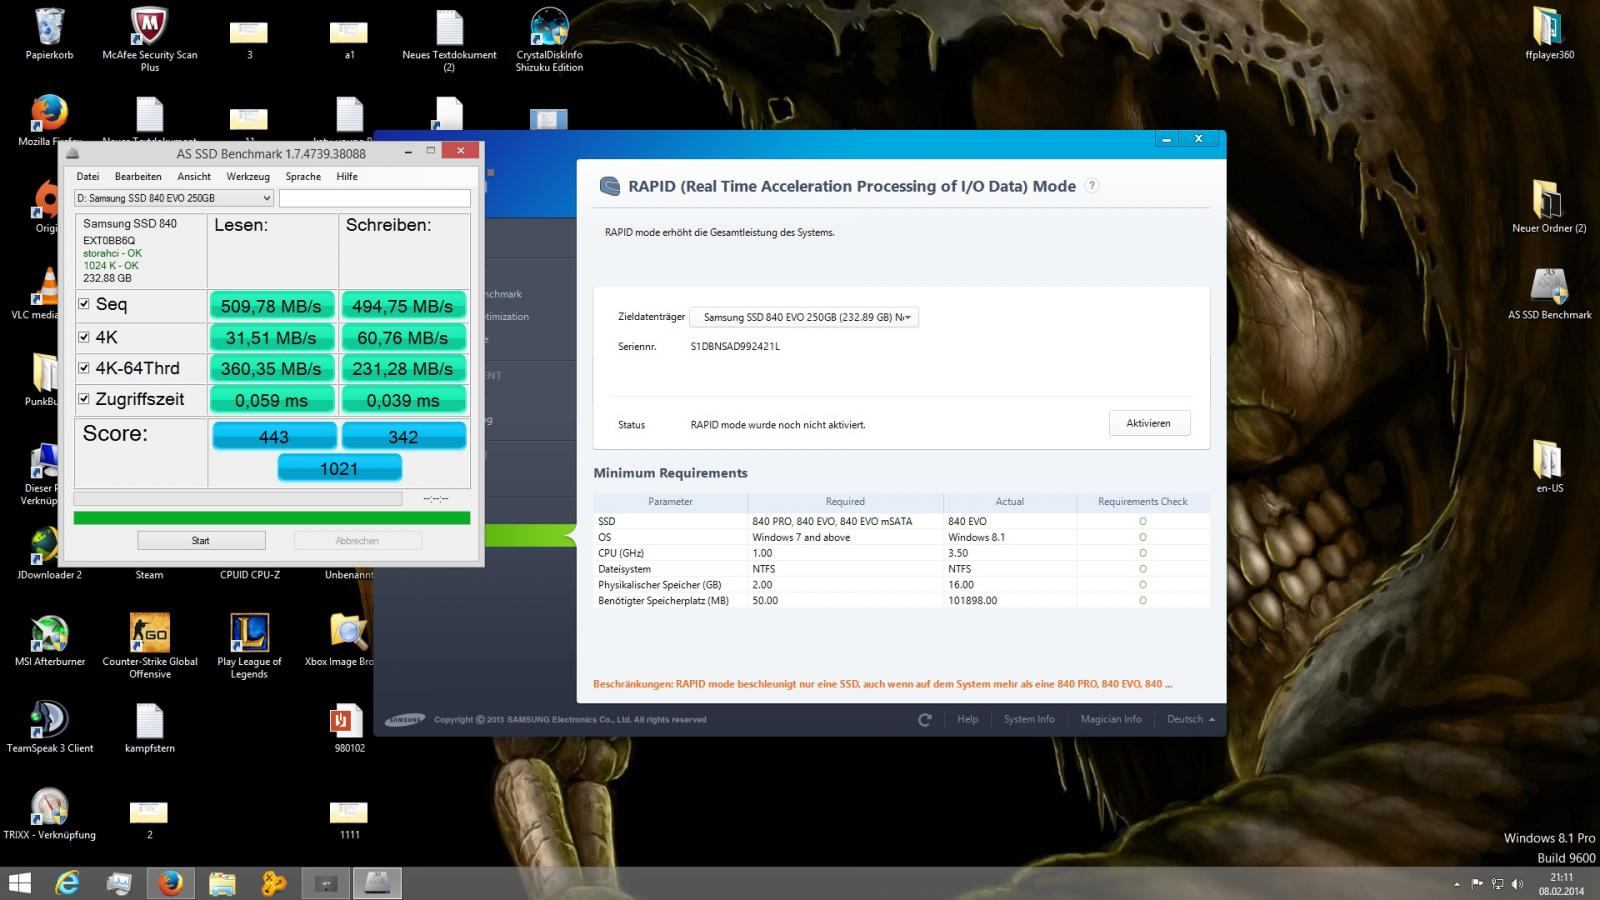Screen dimensions: 1600x900
Task: Open AS SSD Benchmark desktop shortcut
Action: click(1549, 294)
